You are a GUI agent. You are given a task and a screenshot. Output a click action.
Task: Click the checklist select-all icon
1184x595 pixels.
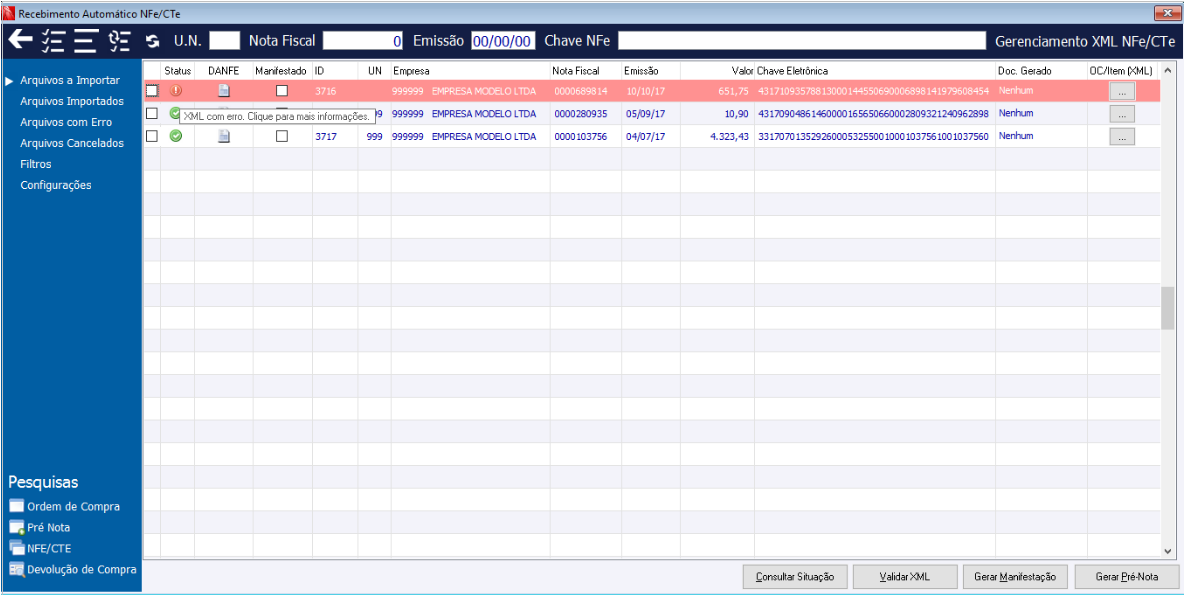point(54,41)
